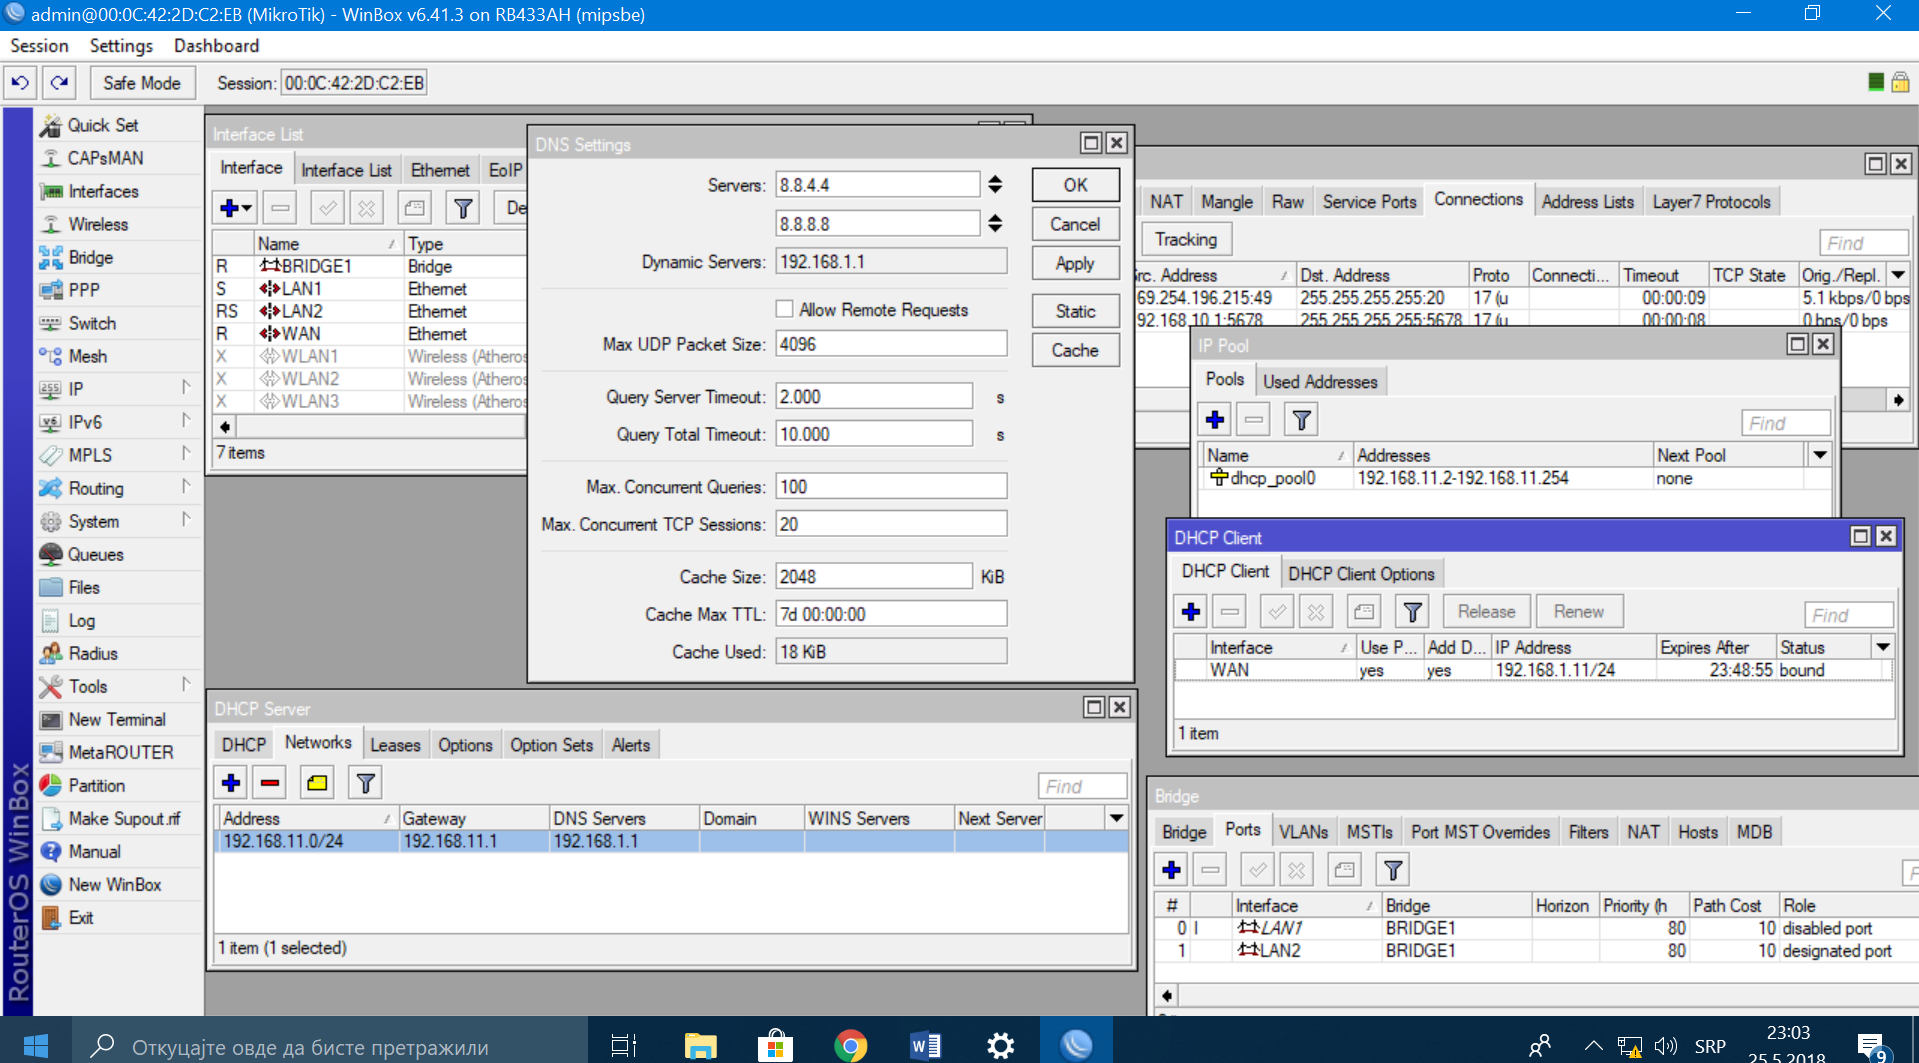
Task: Open Radius in sidebar
Action: point(93,653)
